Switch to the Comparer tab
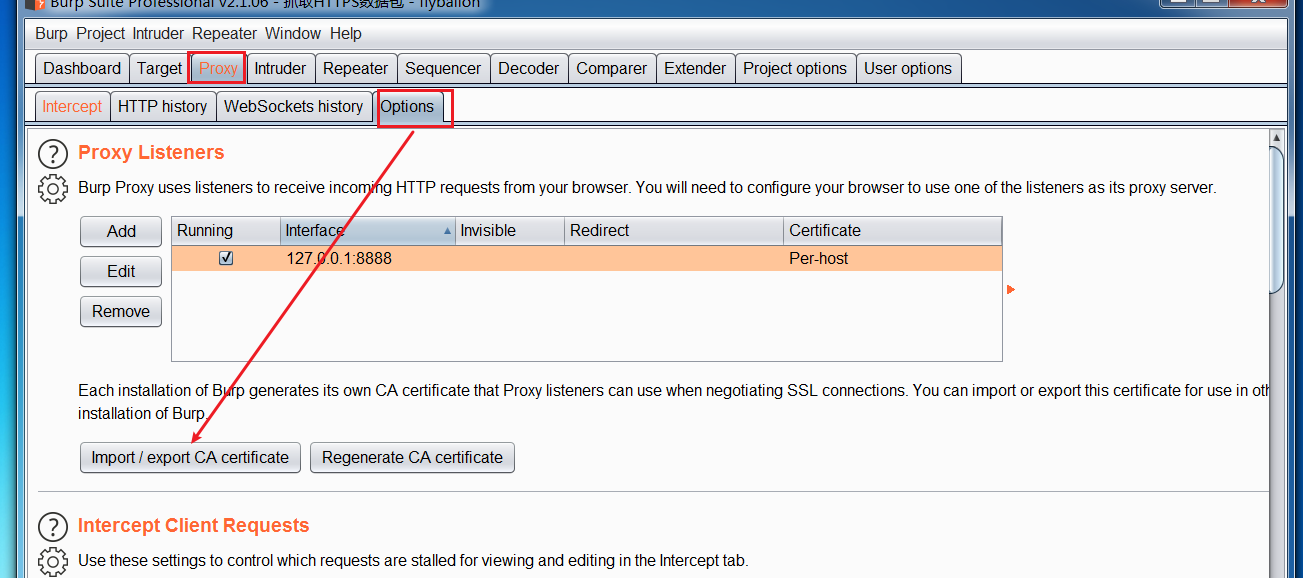This screenshot has width=1303, height=578. coord(612,68)
